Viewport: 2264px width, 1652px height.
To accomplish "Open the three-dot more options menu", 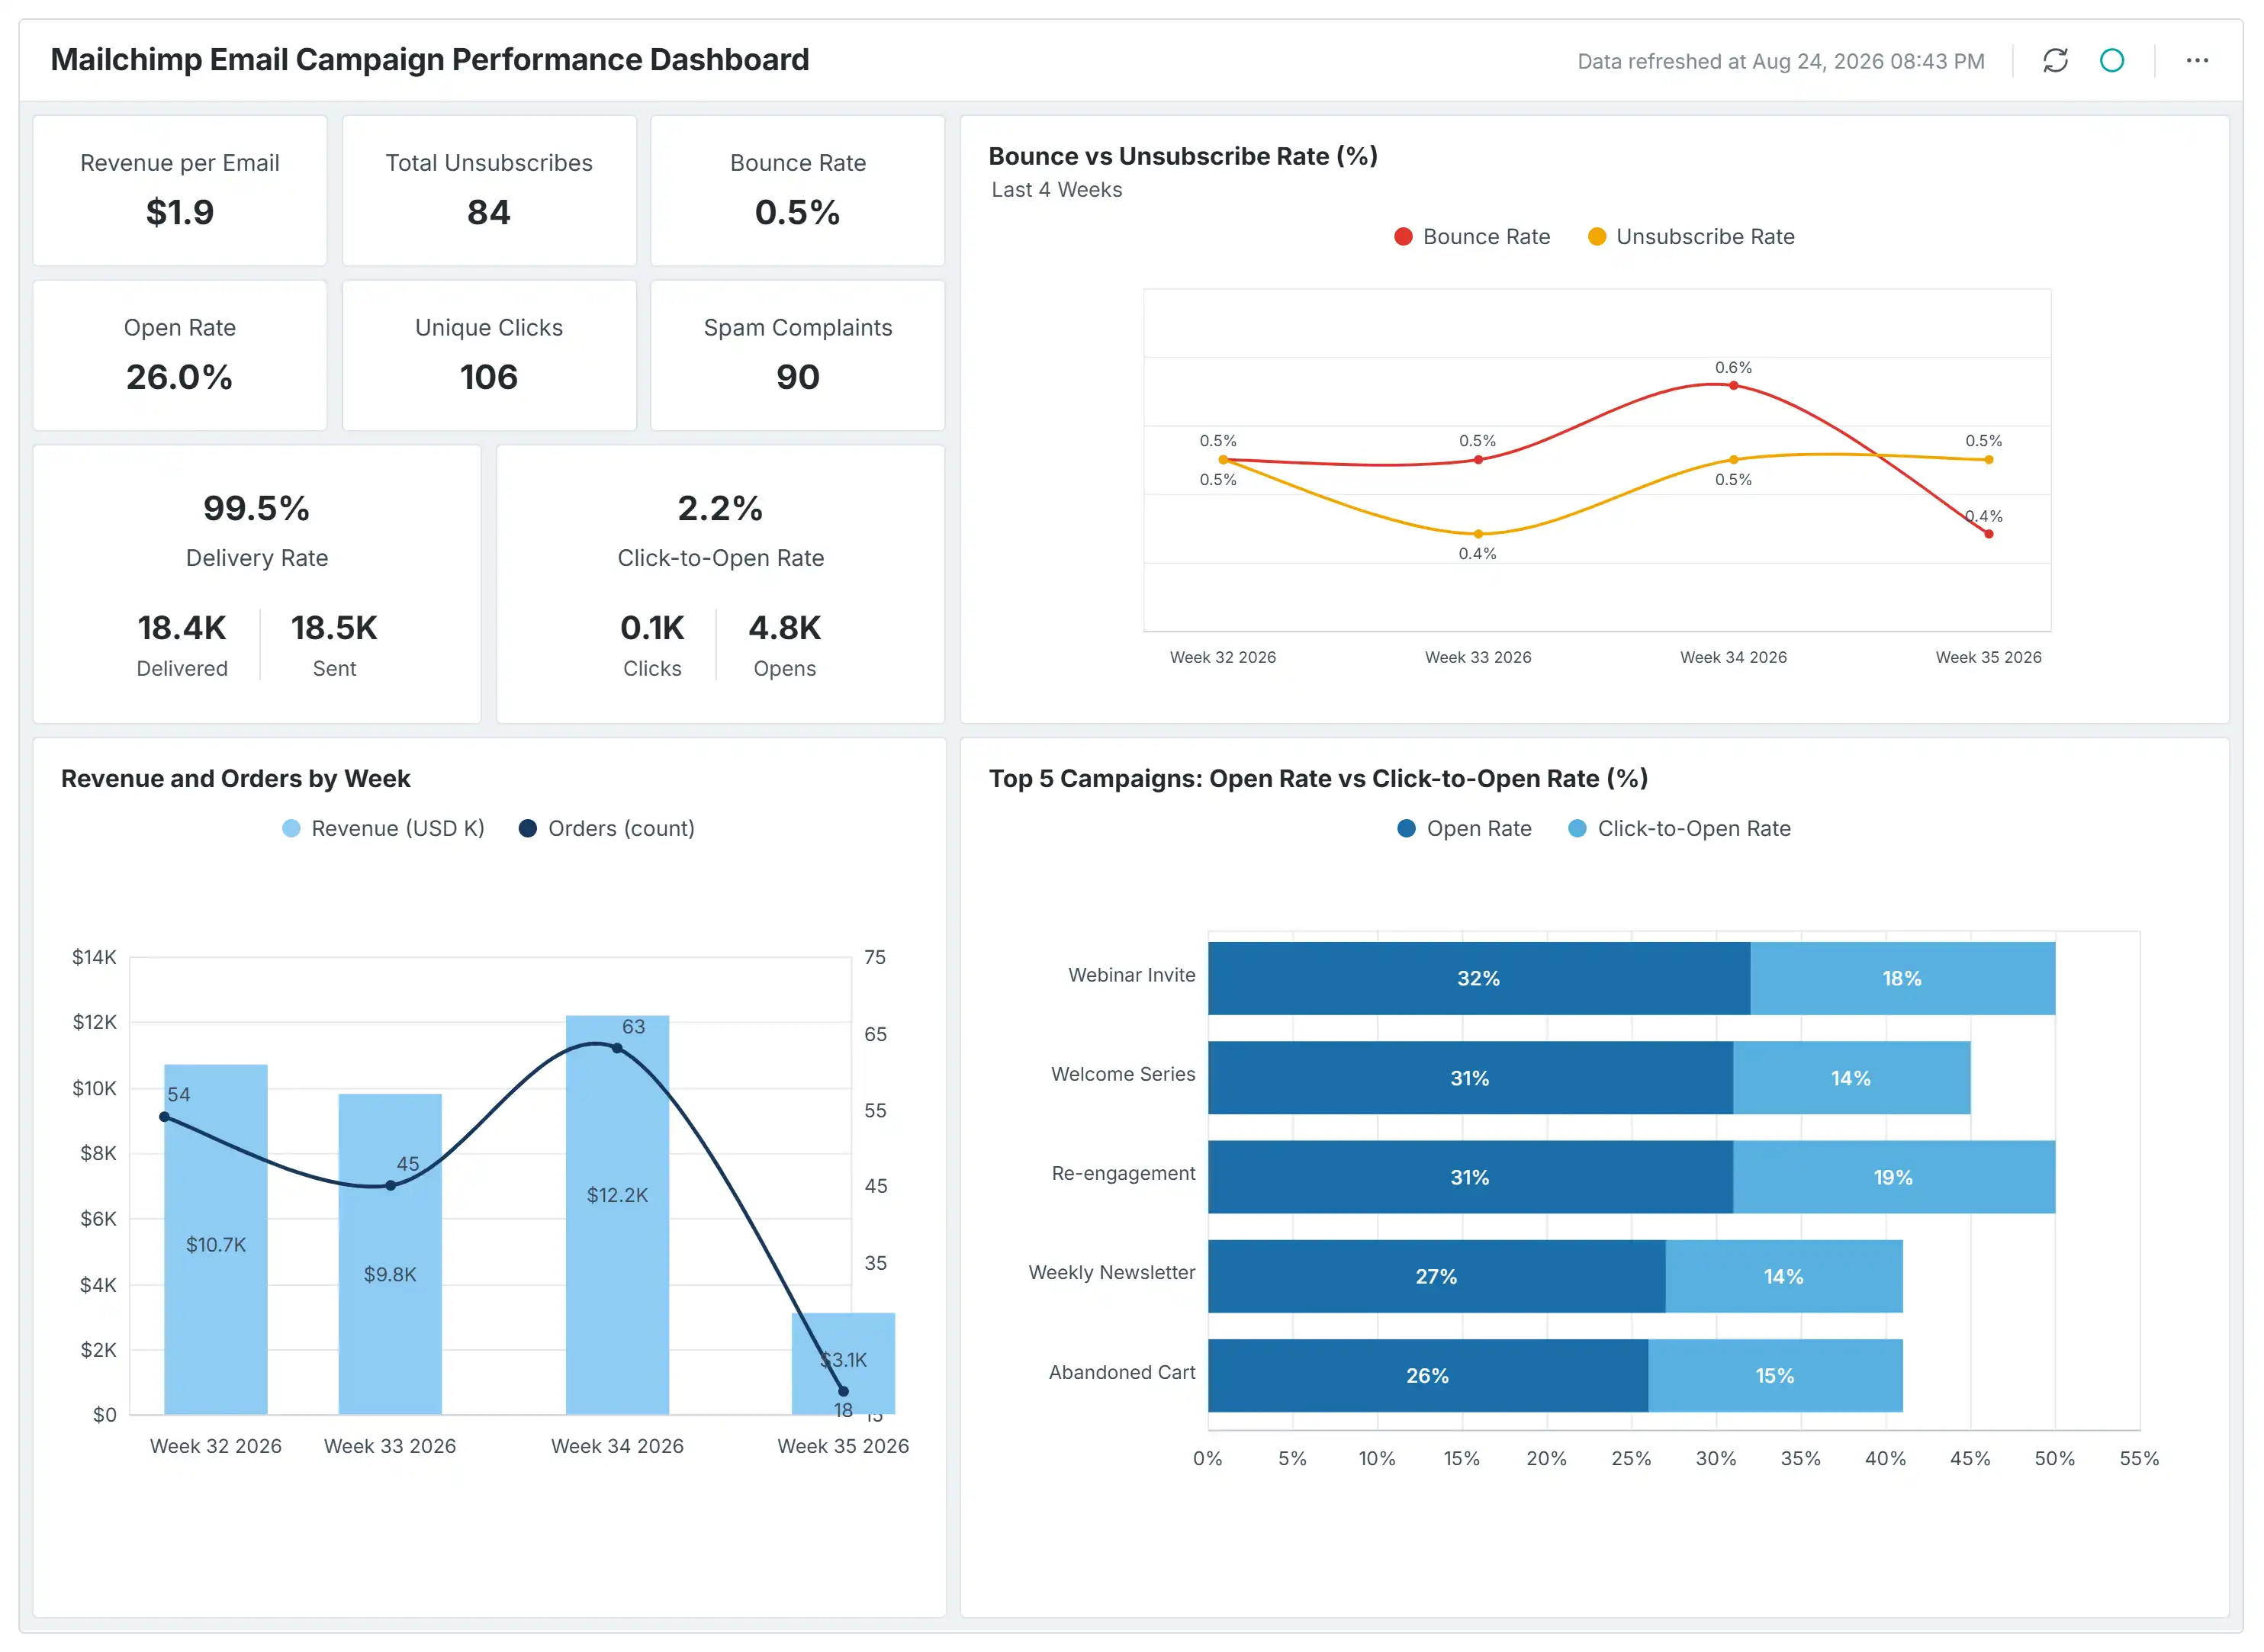I will pos(2197,61).
